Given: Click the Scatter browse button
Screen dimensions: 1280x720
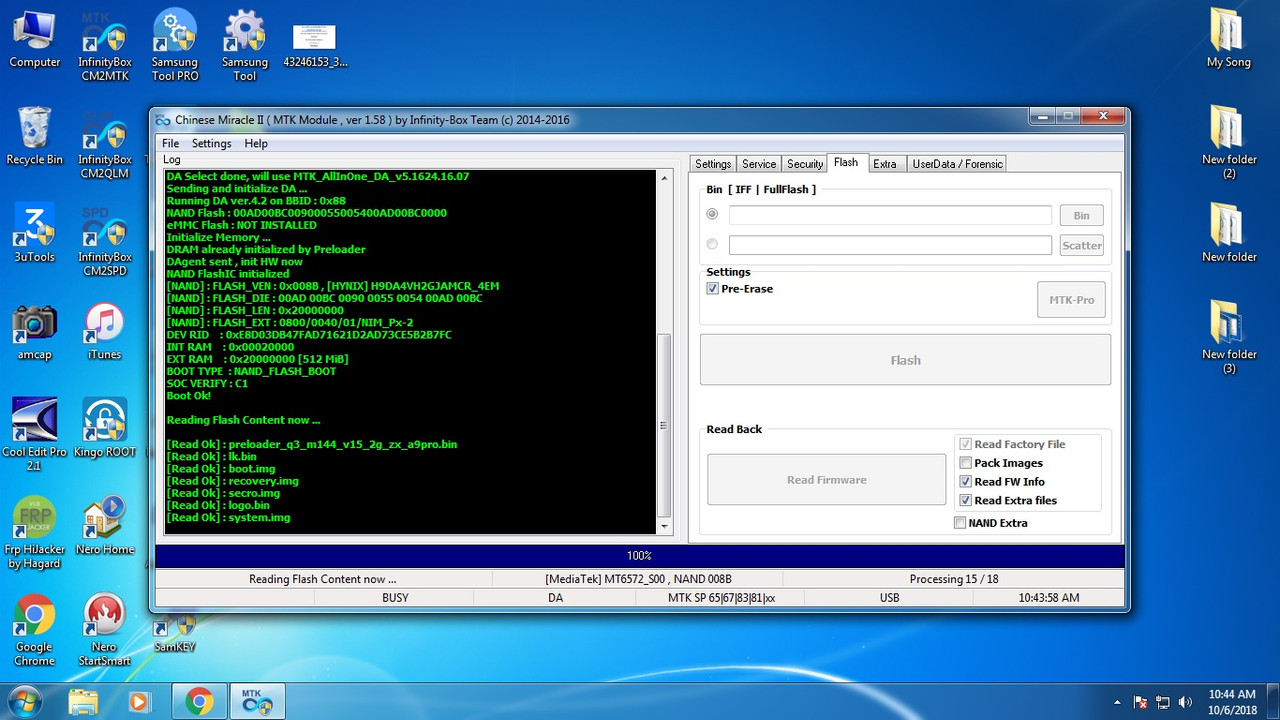Looking at the screenshot, I should click(x=1082, y=245).
